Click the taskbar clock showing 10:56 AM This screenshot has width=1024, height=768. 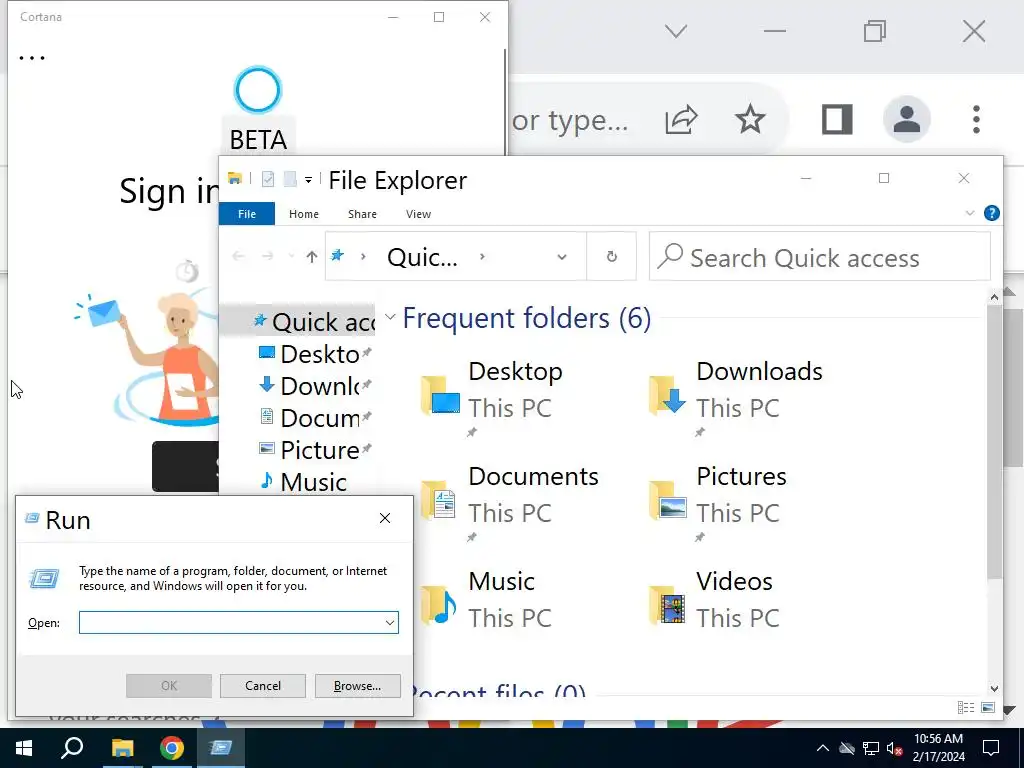pyautogui.click(x=938, y=748)
